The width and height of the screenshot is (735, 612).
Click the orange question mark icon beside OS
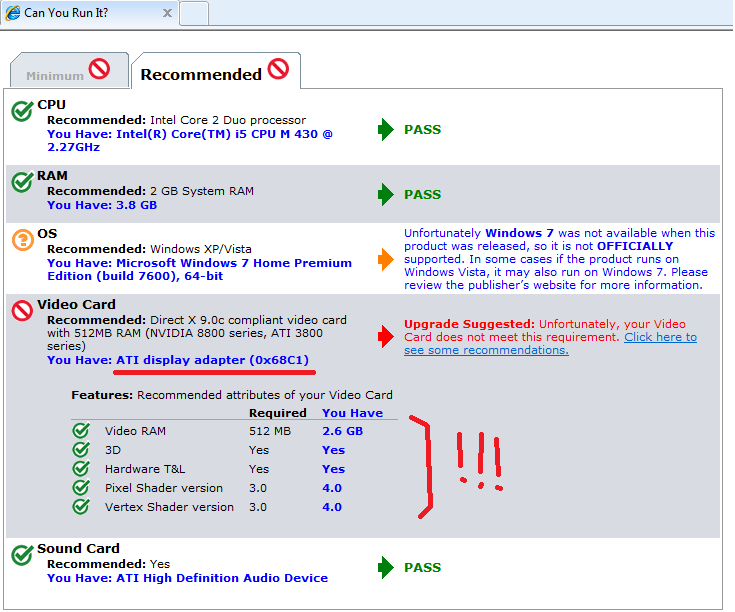22,240
